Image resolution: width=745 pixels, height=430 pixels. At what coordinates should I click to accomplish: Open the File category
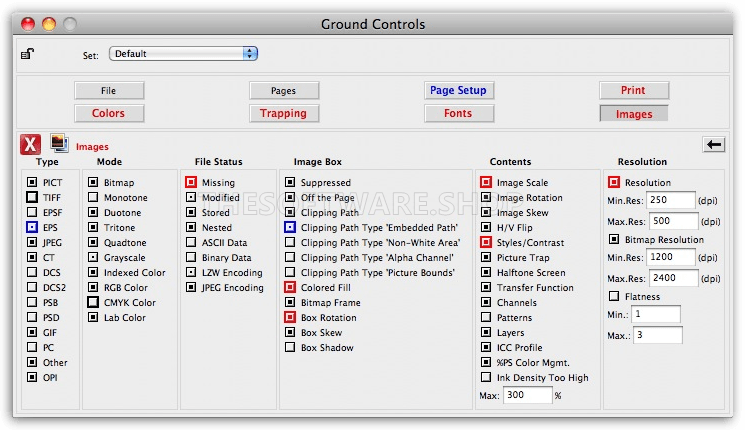[x=109, y=90]
